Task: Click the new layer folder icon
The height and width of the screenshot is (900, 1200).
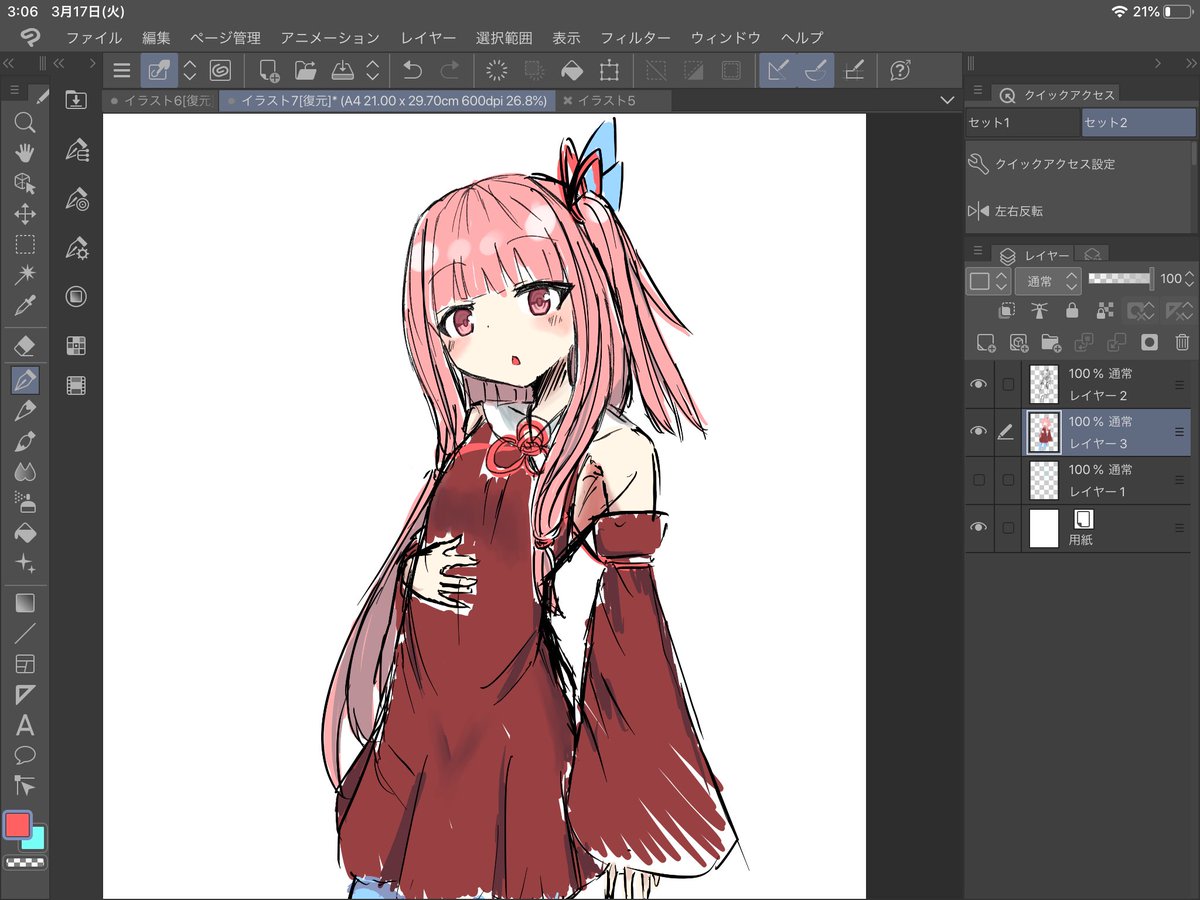Action: coord(1051,343)
